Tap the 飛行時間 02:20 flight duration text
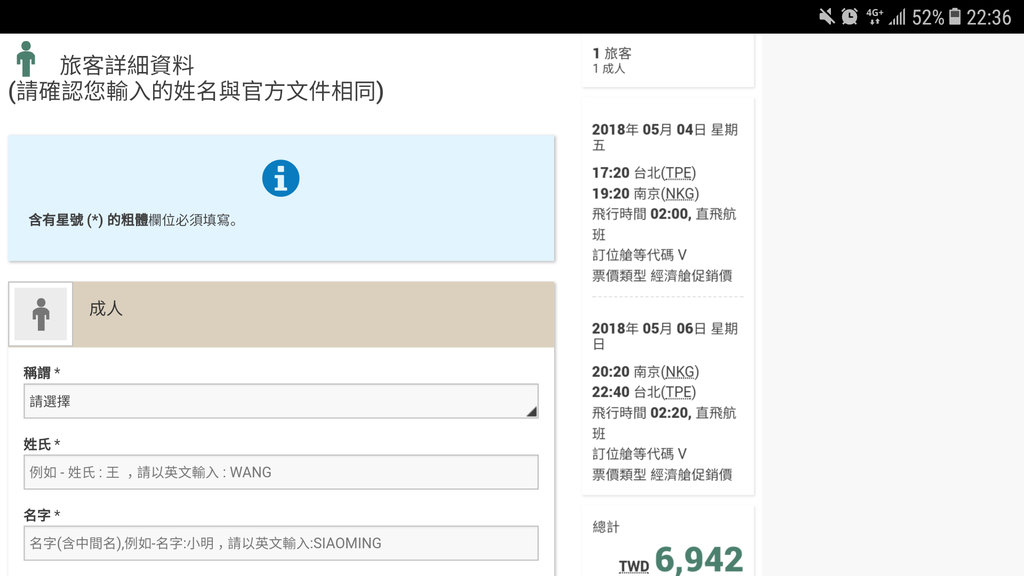This screenshot has height=576, width=1024. [x=664, y=423]
